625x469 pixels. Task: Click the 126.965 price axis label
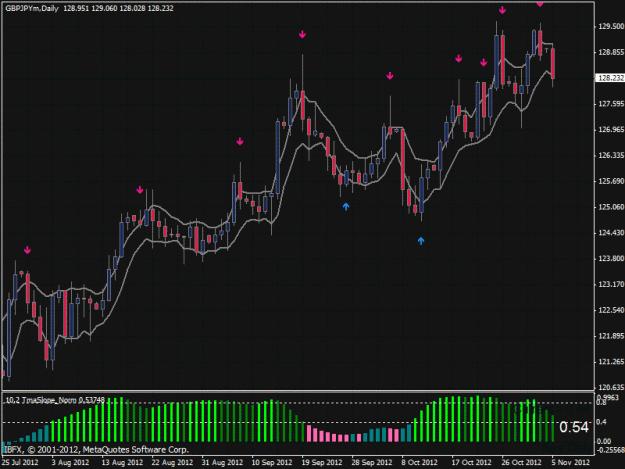[611, 130]
